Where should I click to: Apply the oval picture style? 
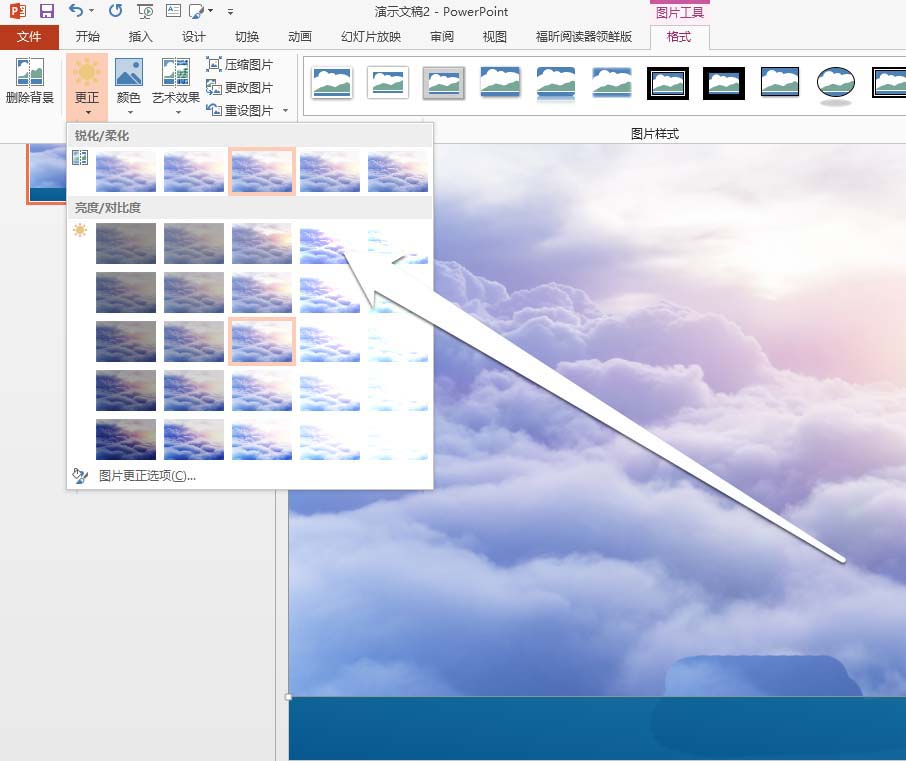click(836, 86)
